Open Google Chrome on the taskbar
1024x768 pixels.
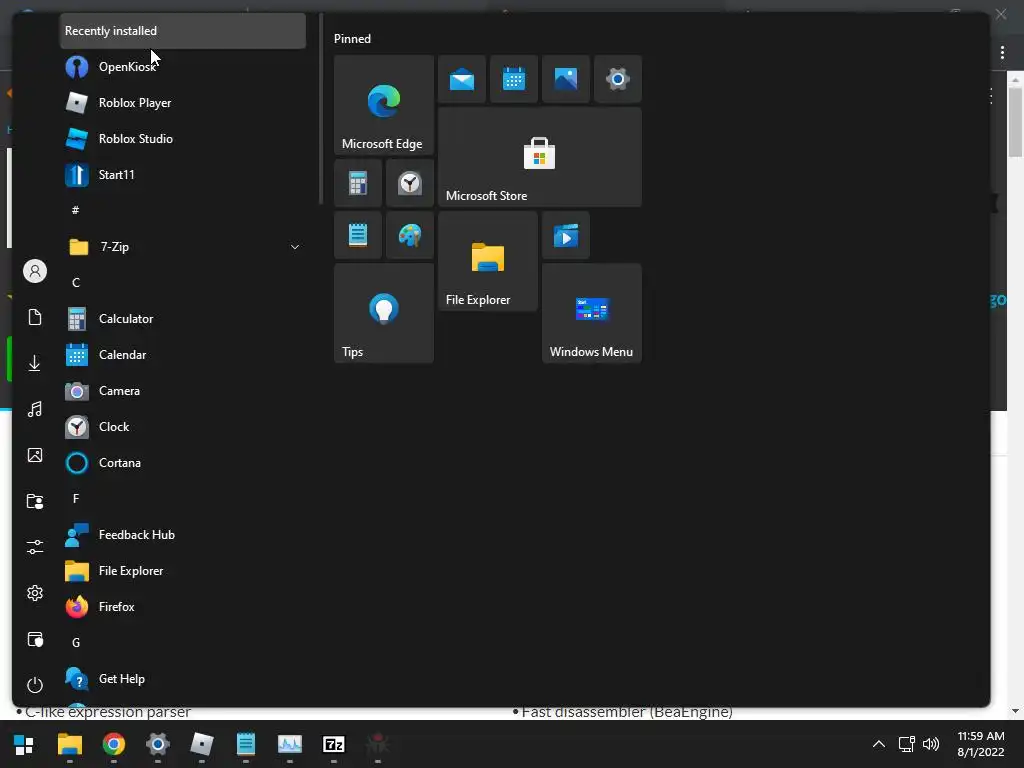(x=114, y=744)
